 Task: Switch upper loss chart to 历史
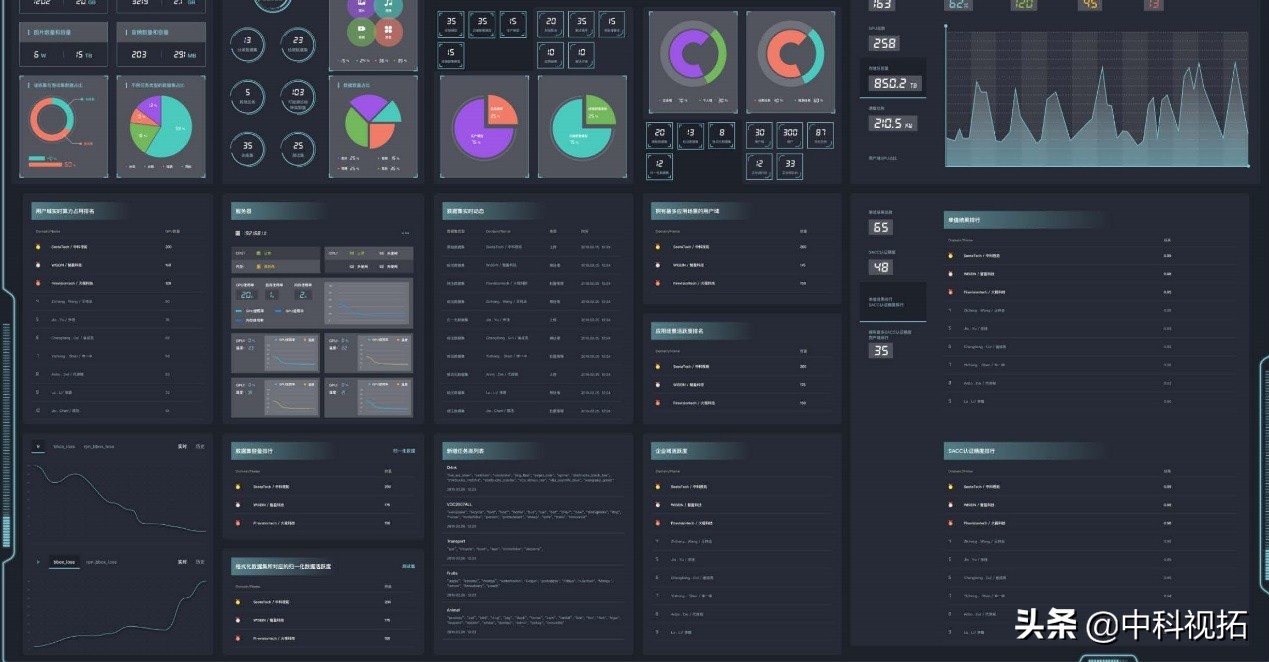point(200,446)
